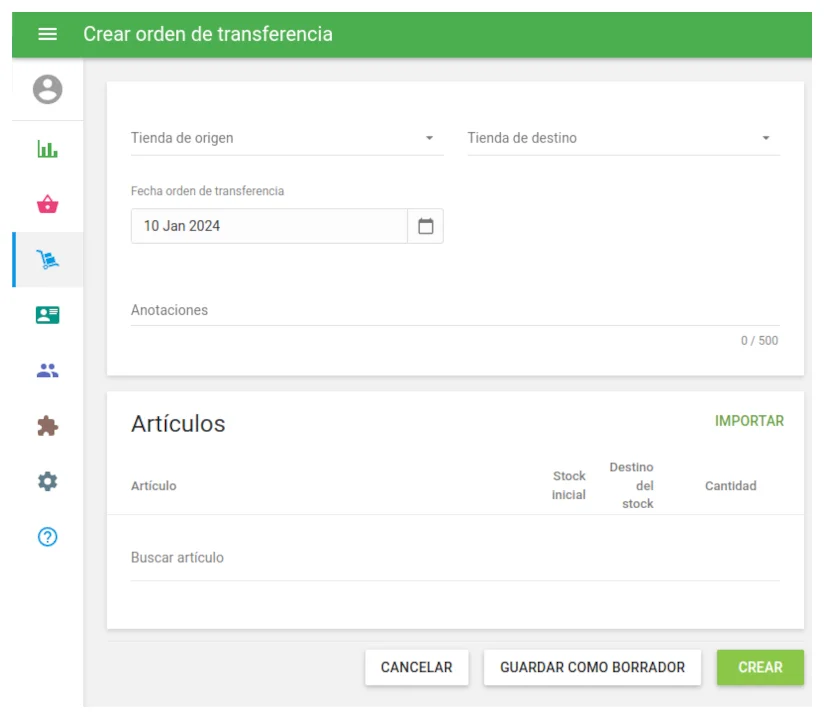Click the Buscar artículo search field
This screenshot has width=824, height=719.
coord(455,558)
